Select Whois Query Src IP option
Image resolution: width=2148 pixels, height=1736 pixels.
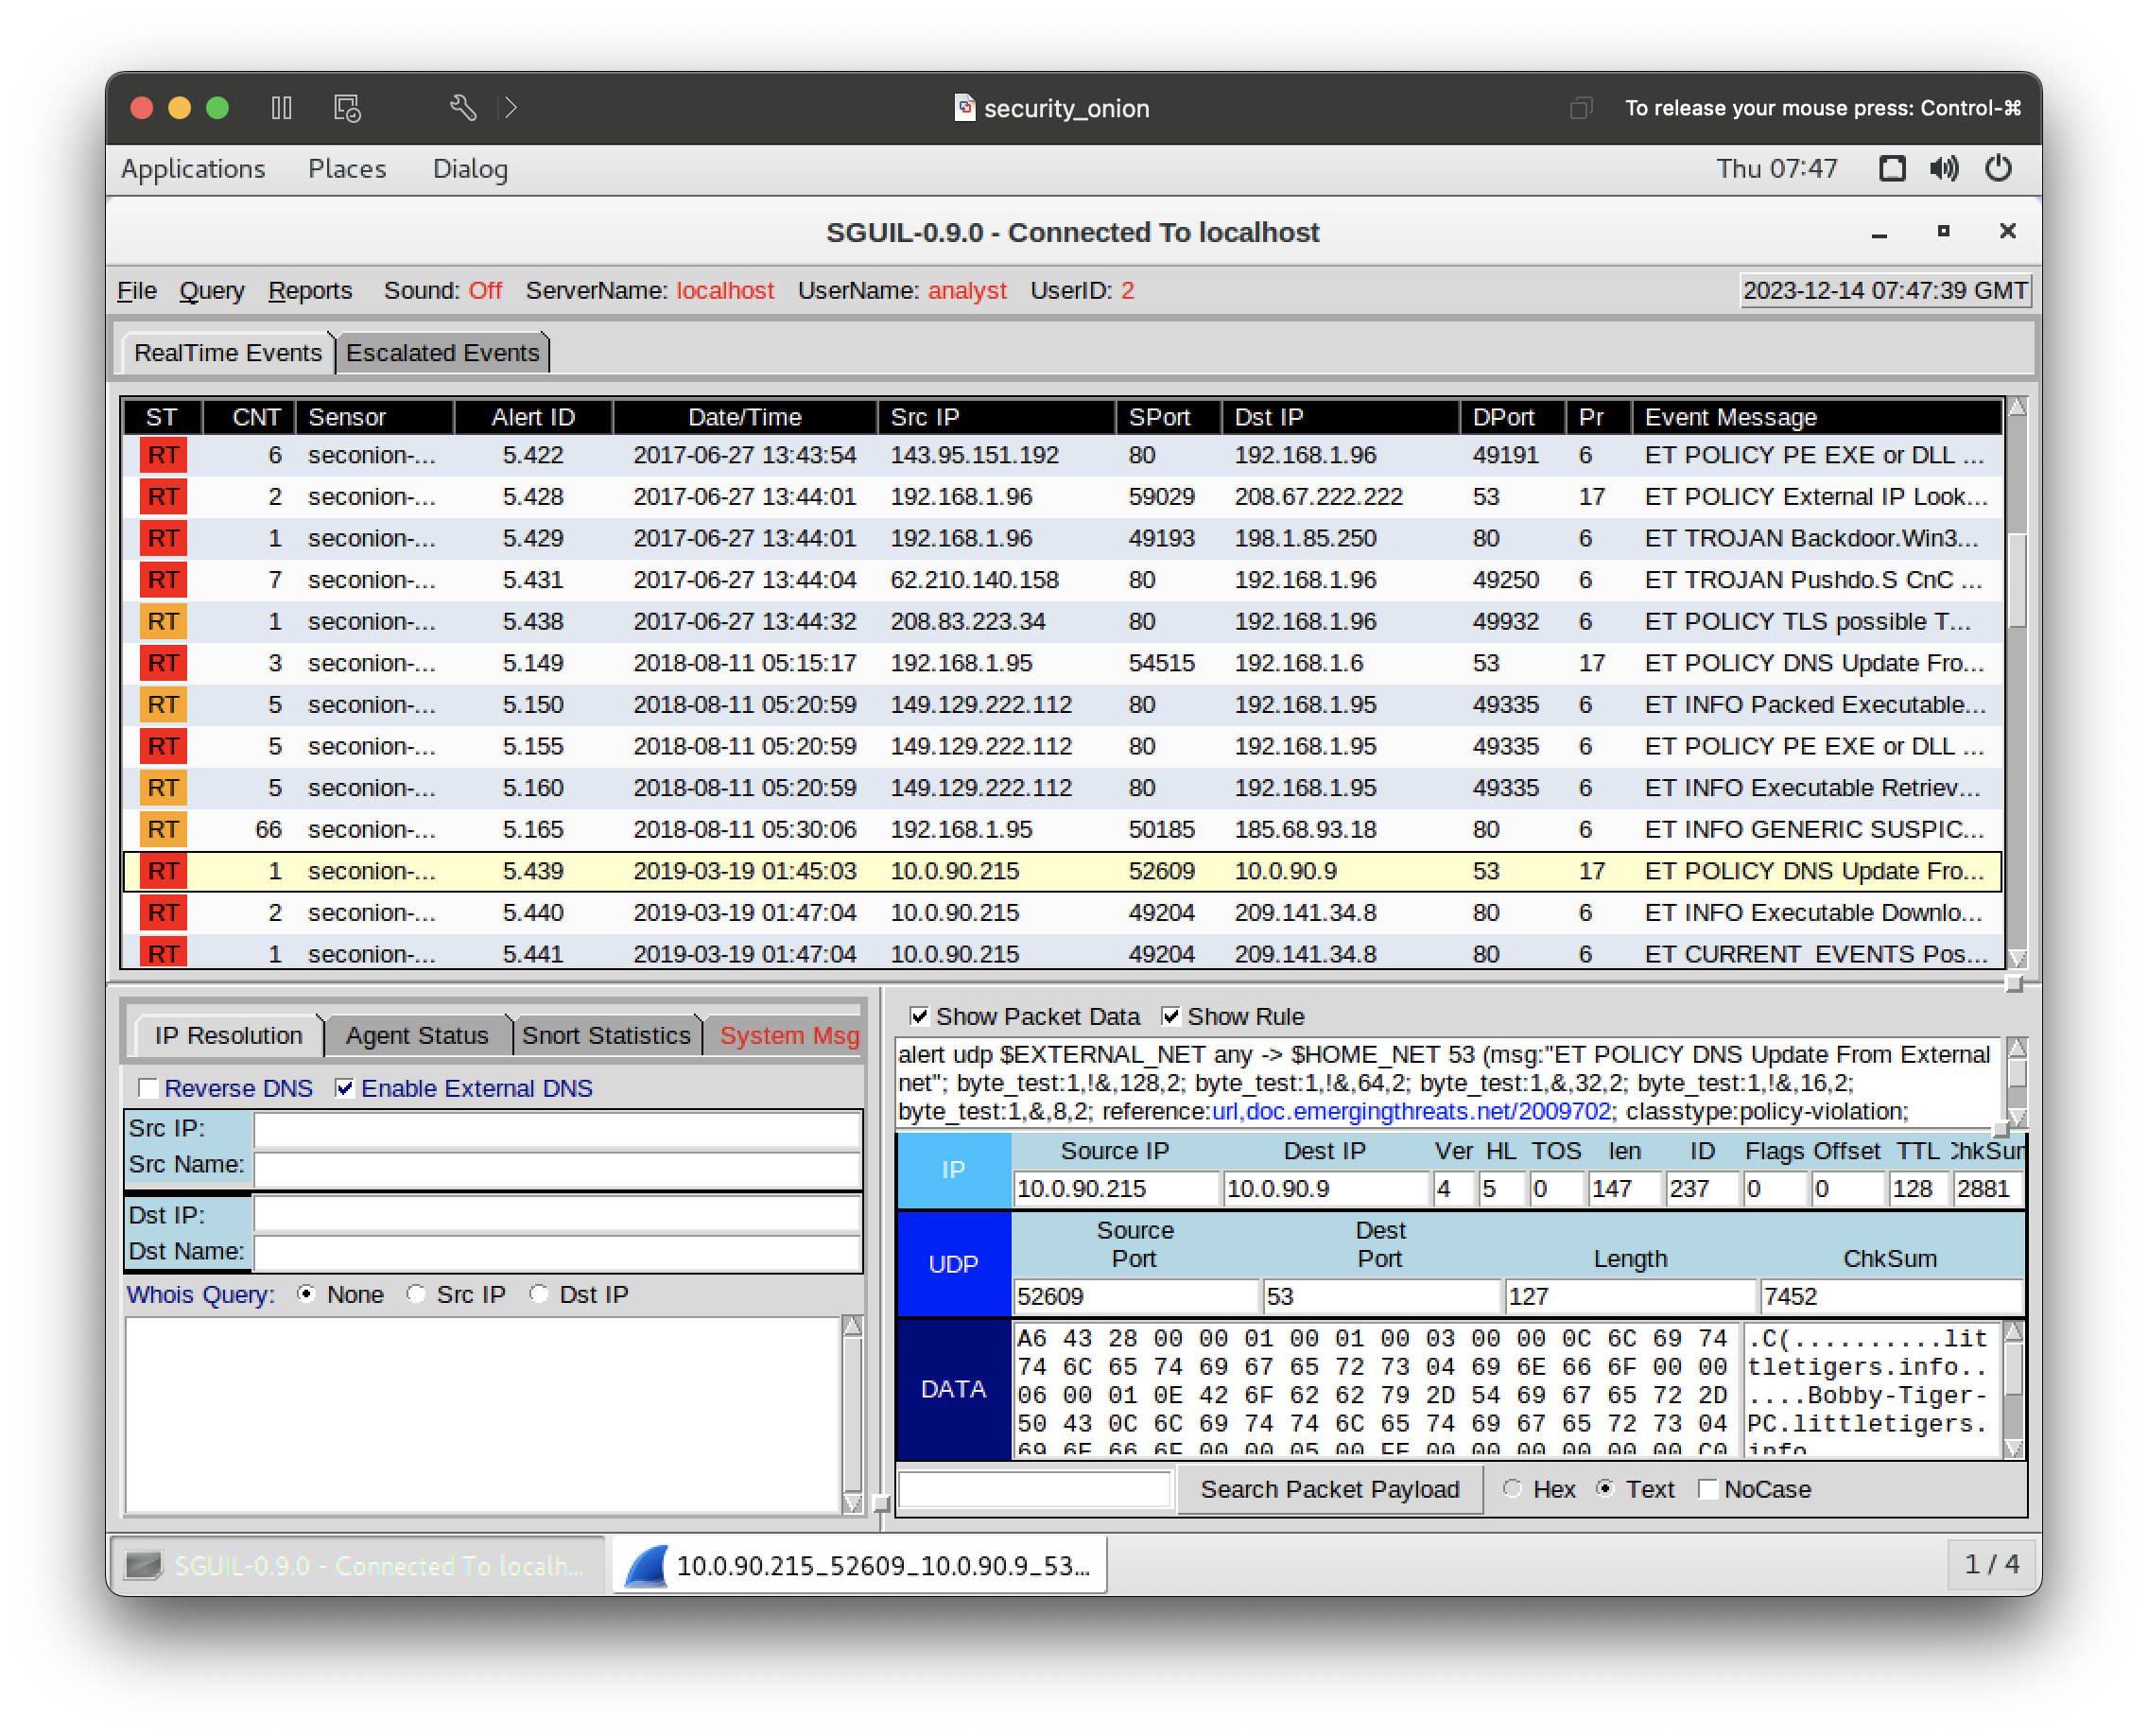(x=416, y=1294)
